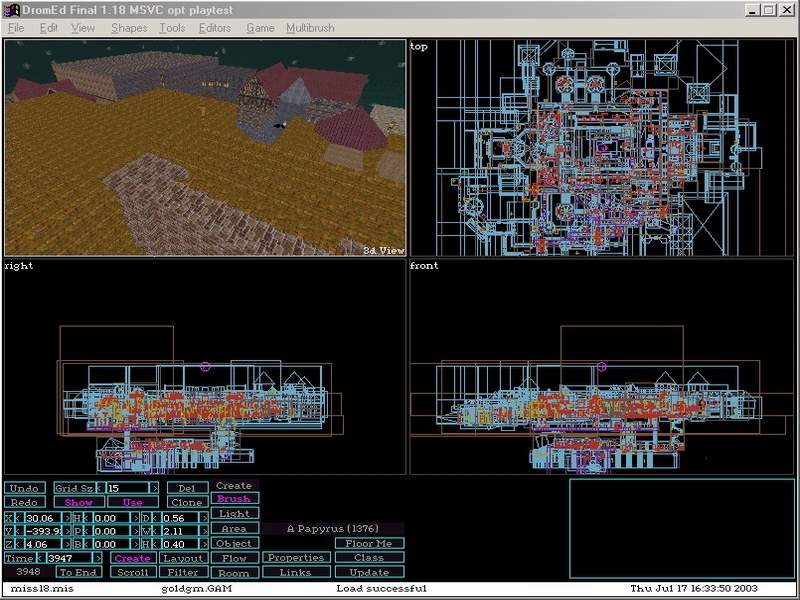Open the Game menu

[260, 28]
